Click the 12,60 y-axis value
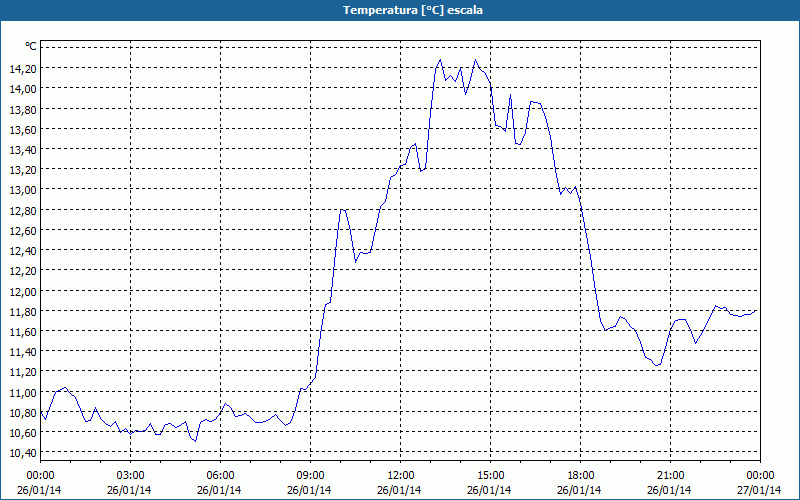Screen dimensions: 800x500 [22, 230]
